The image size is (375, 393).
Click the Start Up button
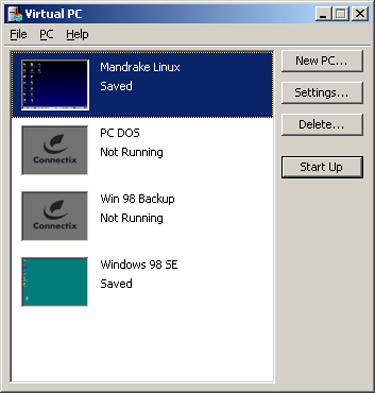point(322,167)
